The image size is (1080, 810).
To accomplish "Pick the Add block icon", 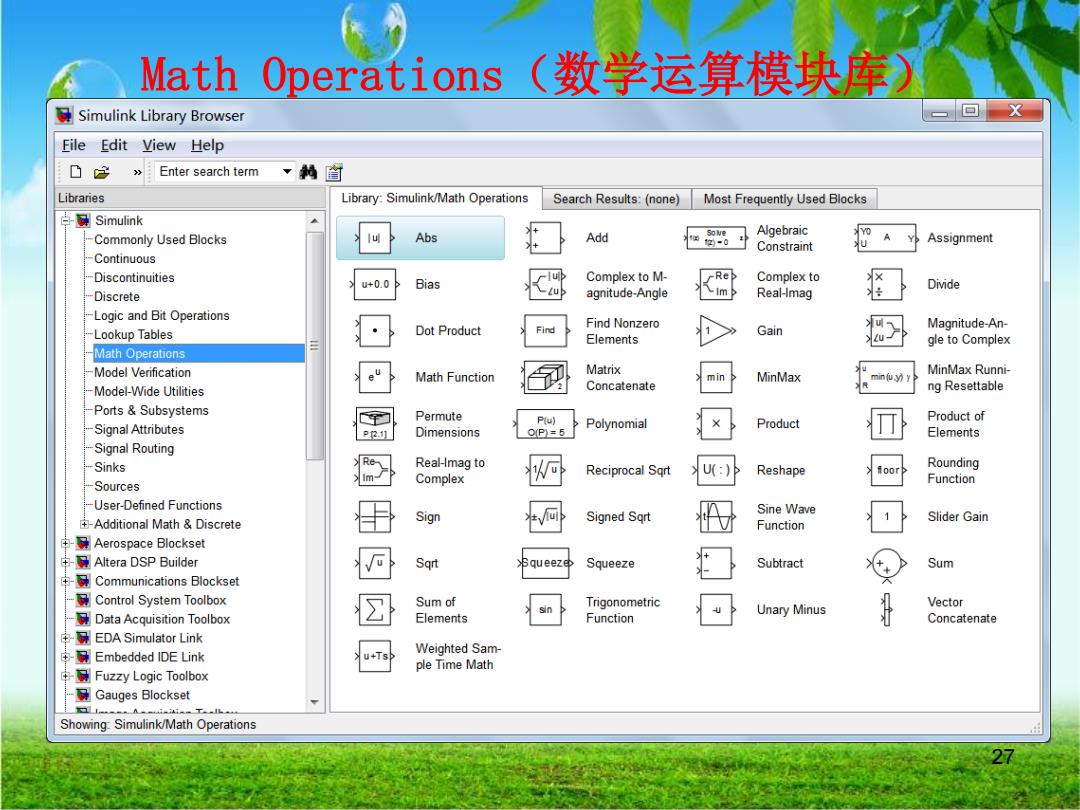I will (546, 238).
